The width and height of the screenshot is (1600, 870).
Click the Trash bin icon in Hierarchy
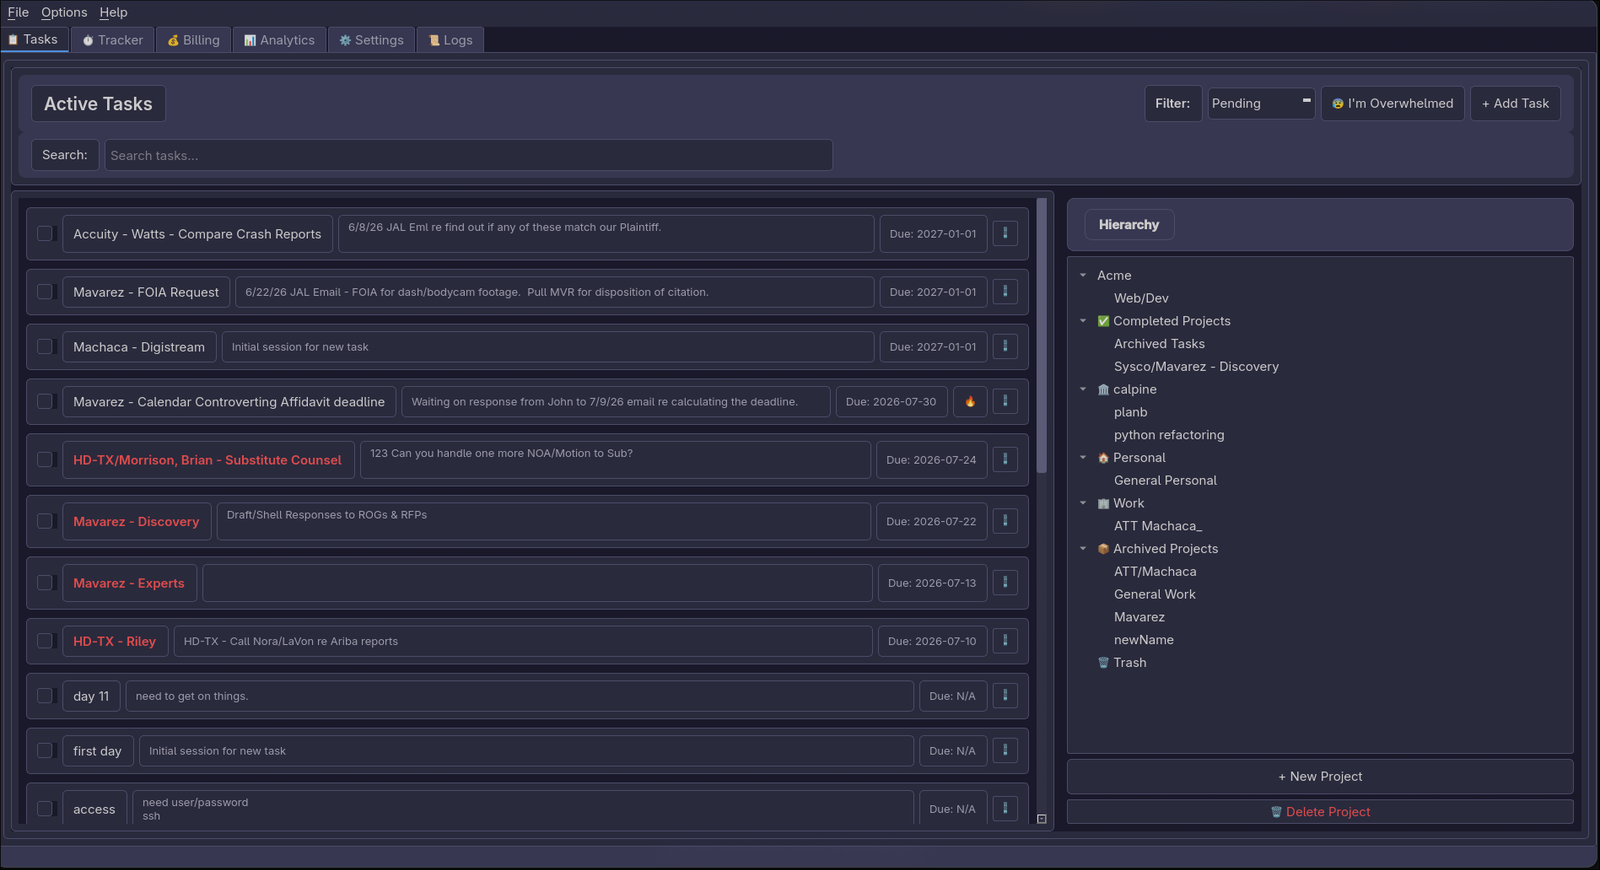(1103, 662)
